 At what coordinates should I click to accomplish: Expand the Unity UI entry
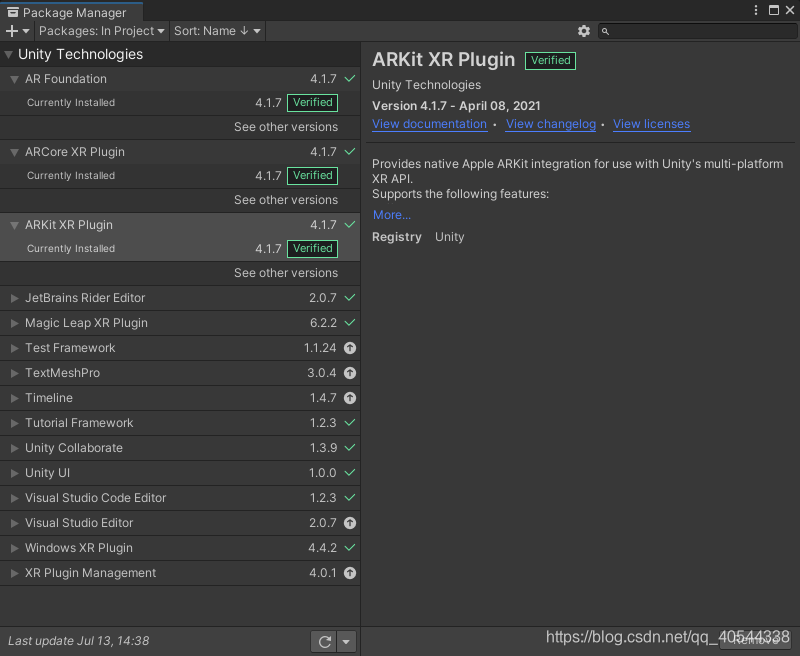[x=14, y=473]
